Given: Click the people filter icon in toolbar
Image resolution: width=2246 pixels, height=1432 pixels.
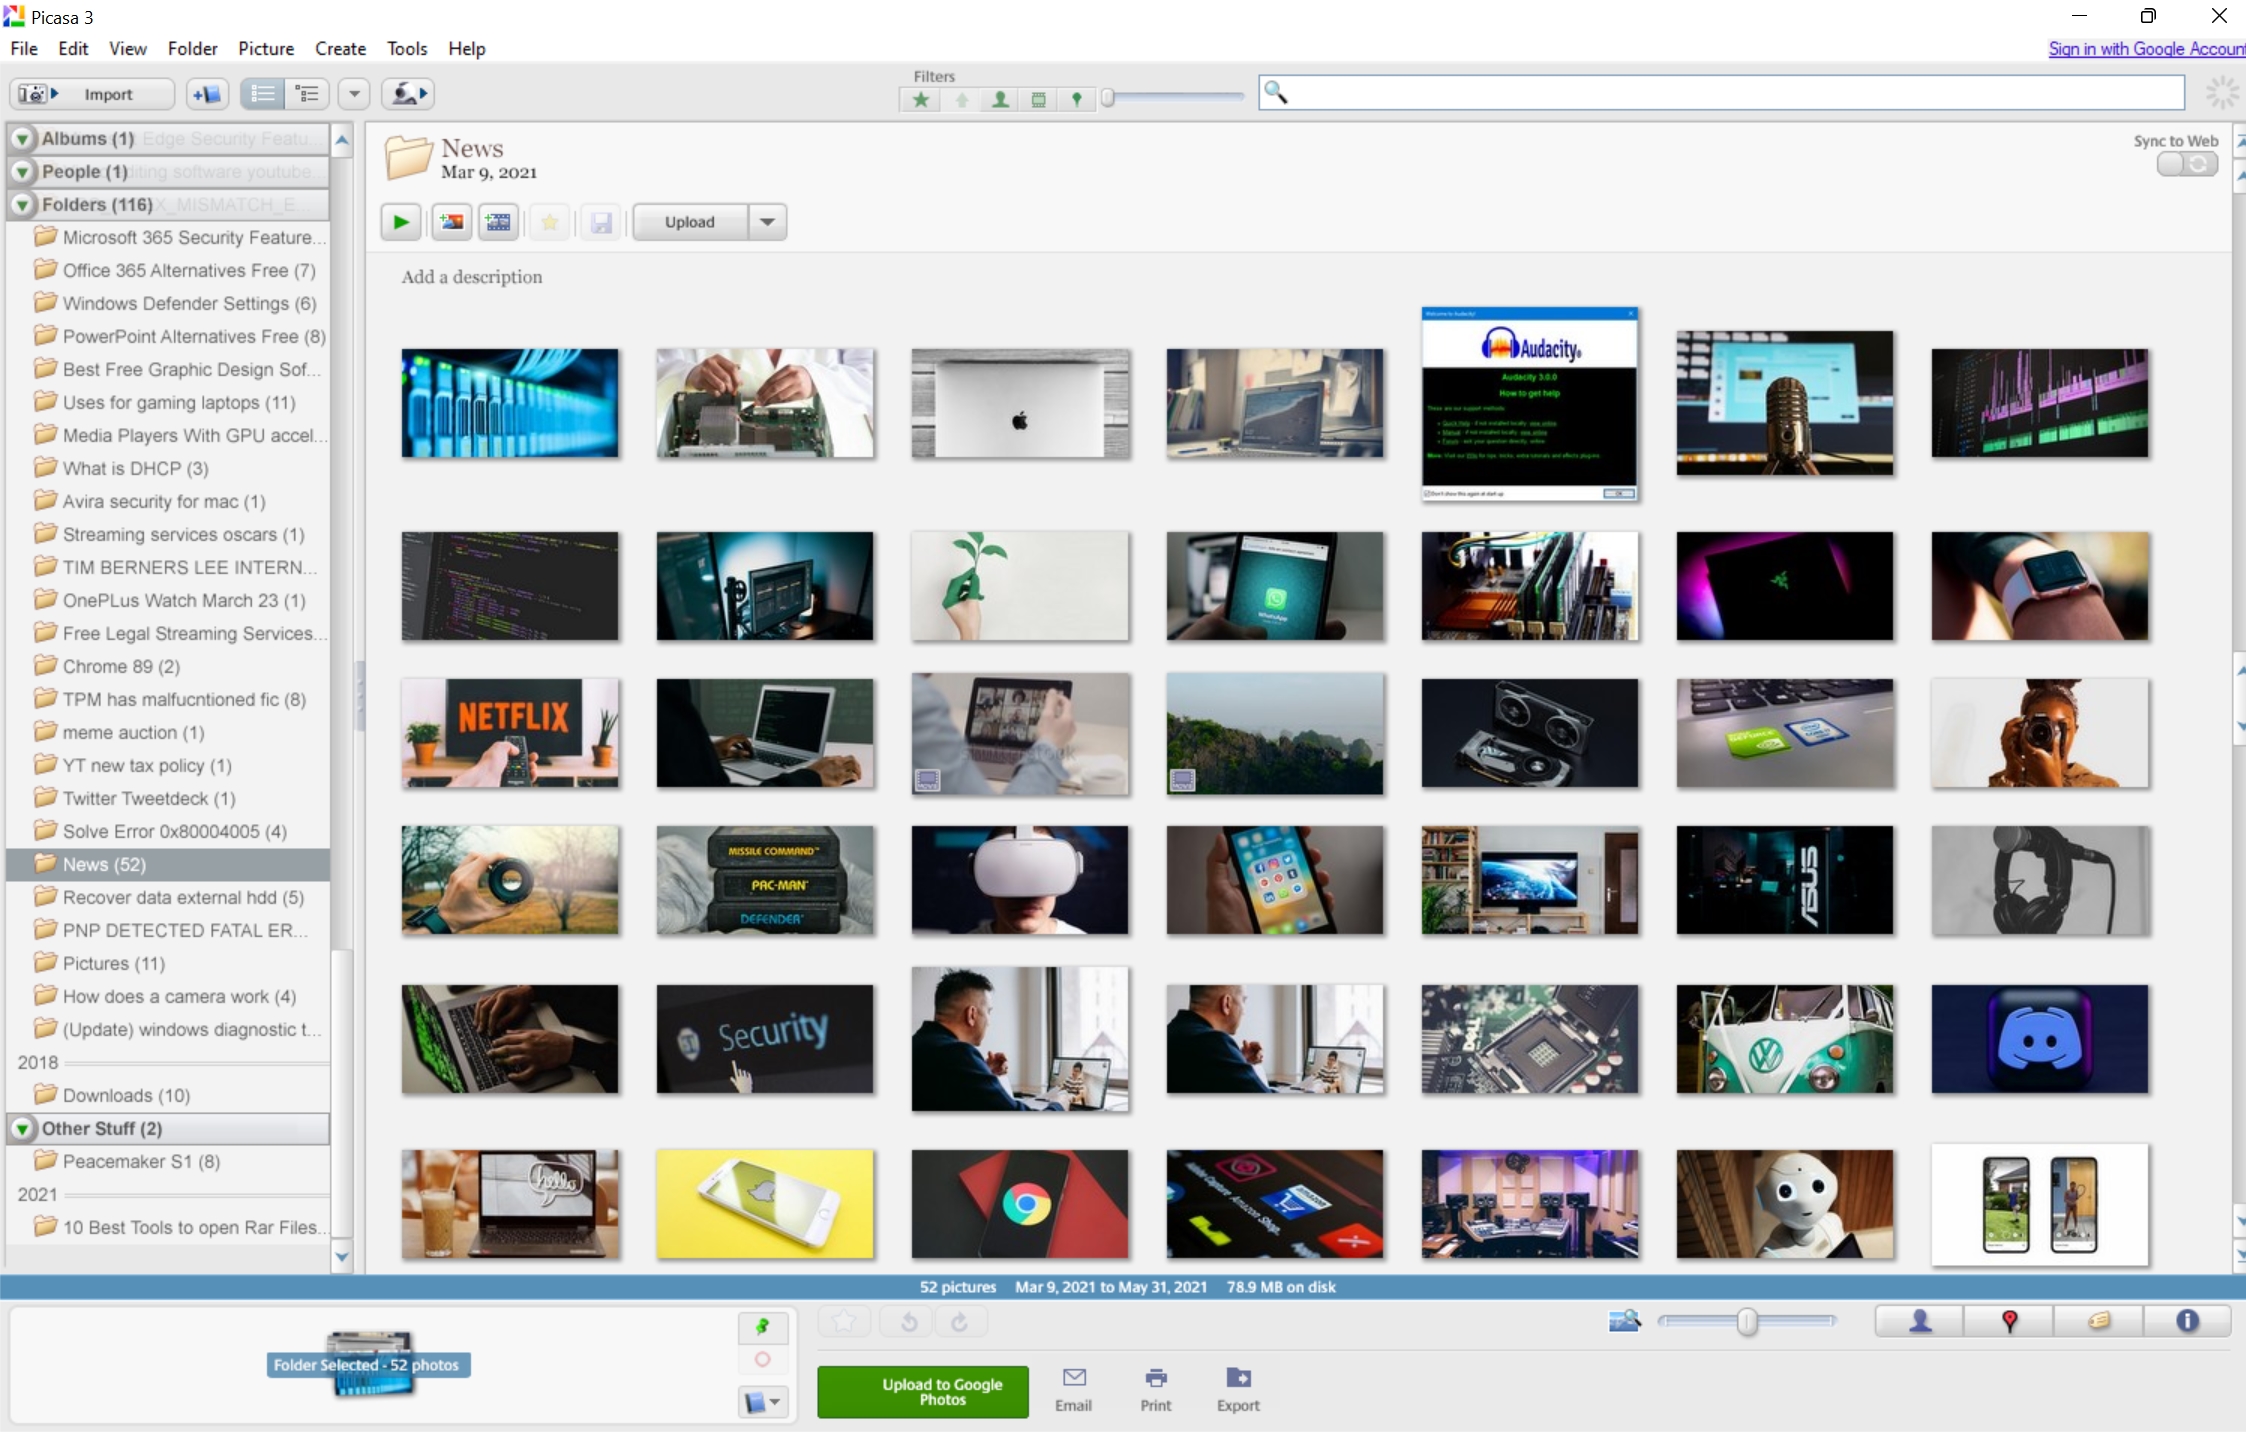Looking at the screenshot, I should coord(1000,95).
